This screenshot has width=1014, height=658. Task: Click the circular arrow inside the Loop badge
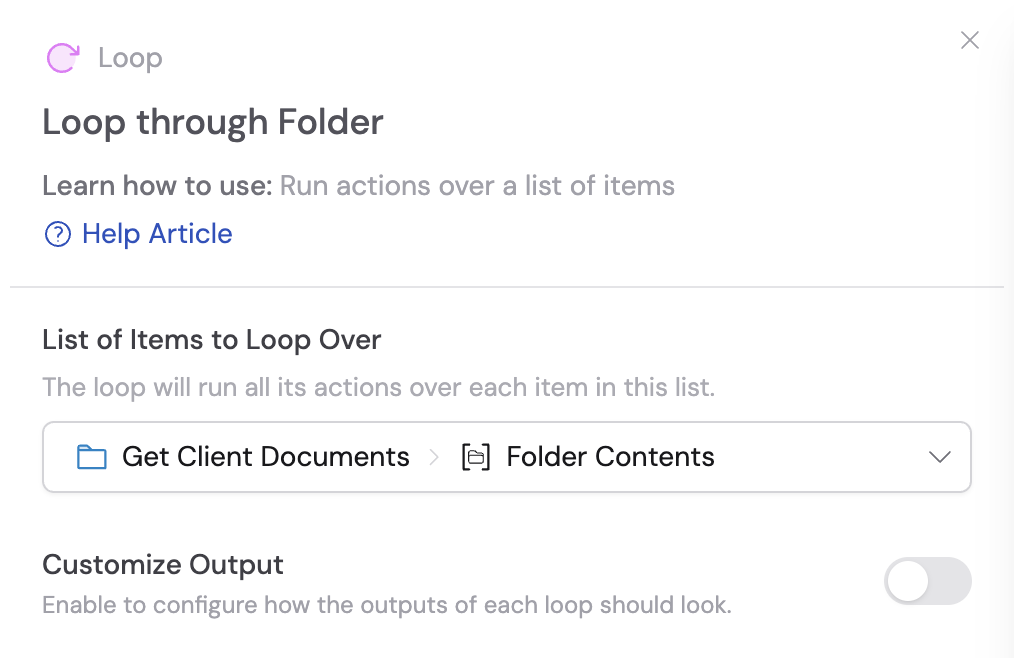(x=62, y=58)
